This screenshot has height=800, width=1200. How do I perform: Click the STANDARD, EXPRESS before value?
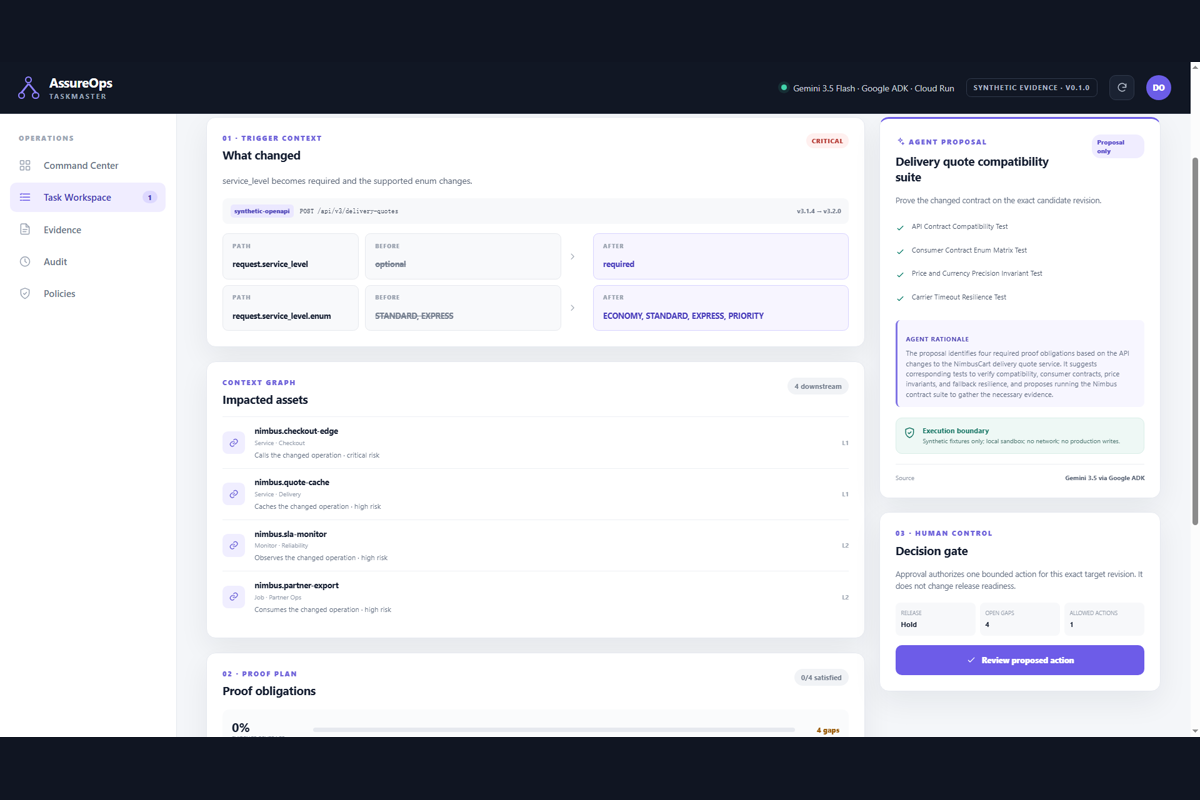(414, 316)
